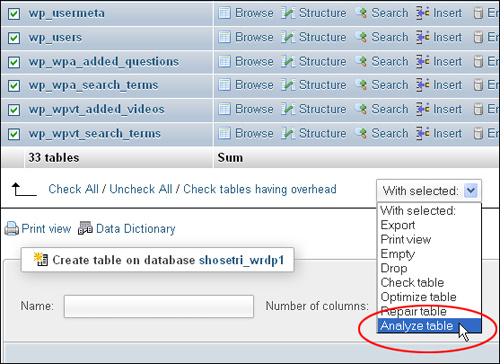Click the Print view printer icon
The height and width of the screenshot is (364, 500).
coord(12,229)
